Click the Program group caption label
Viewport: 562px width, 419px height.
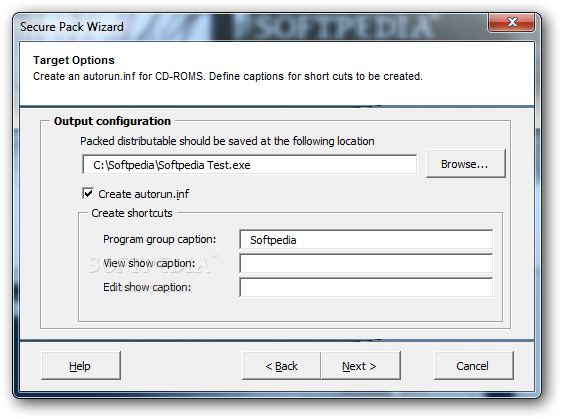(159, 239)
